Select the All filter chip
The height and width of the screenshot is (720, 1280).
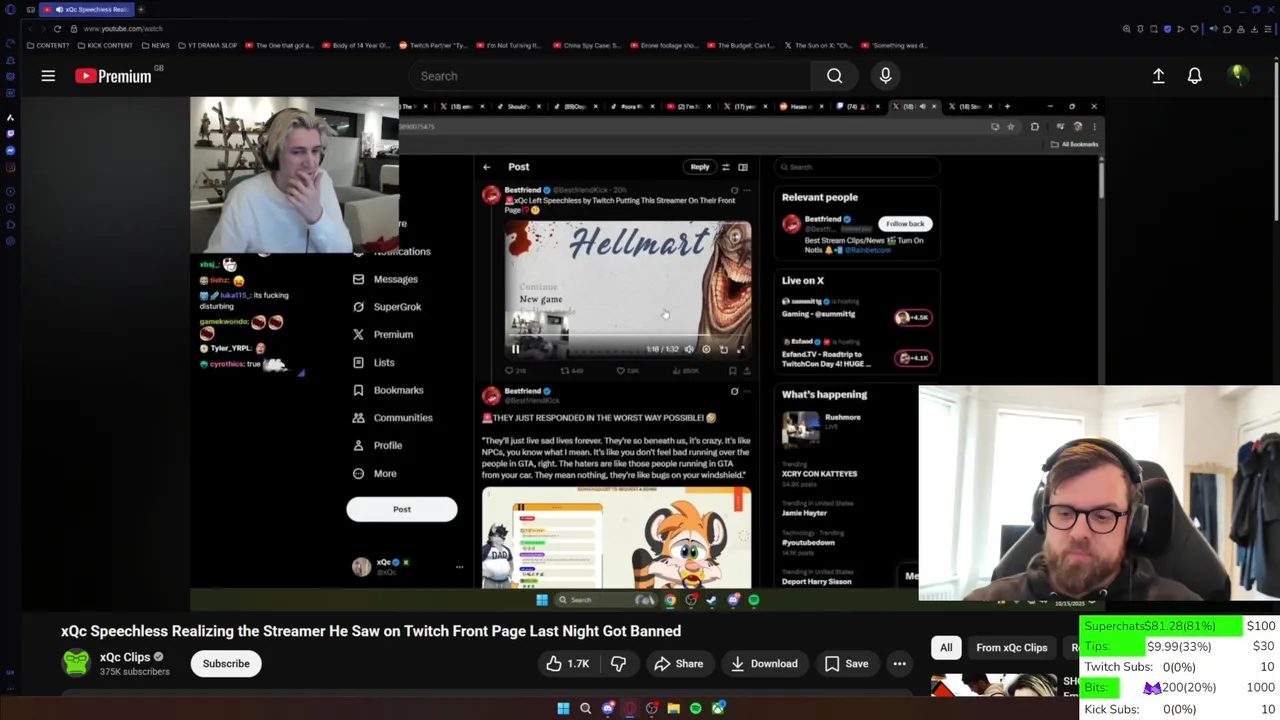point(946,648)
